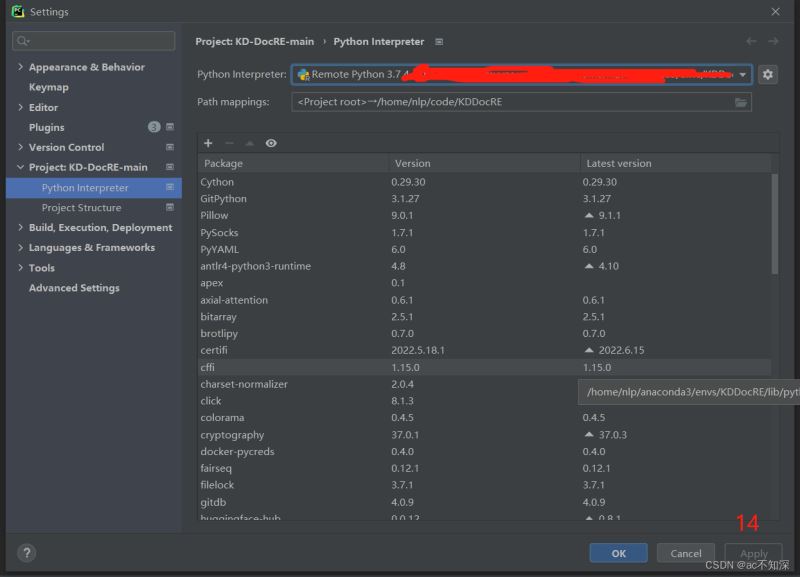The height and width of the screenshot is (577, 800).
Task: Expand Build, Execution, Deployment section
Action: [x=20, y=228]
